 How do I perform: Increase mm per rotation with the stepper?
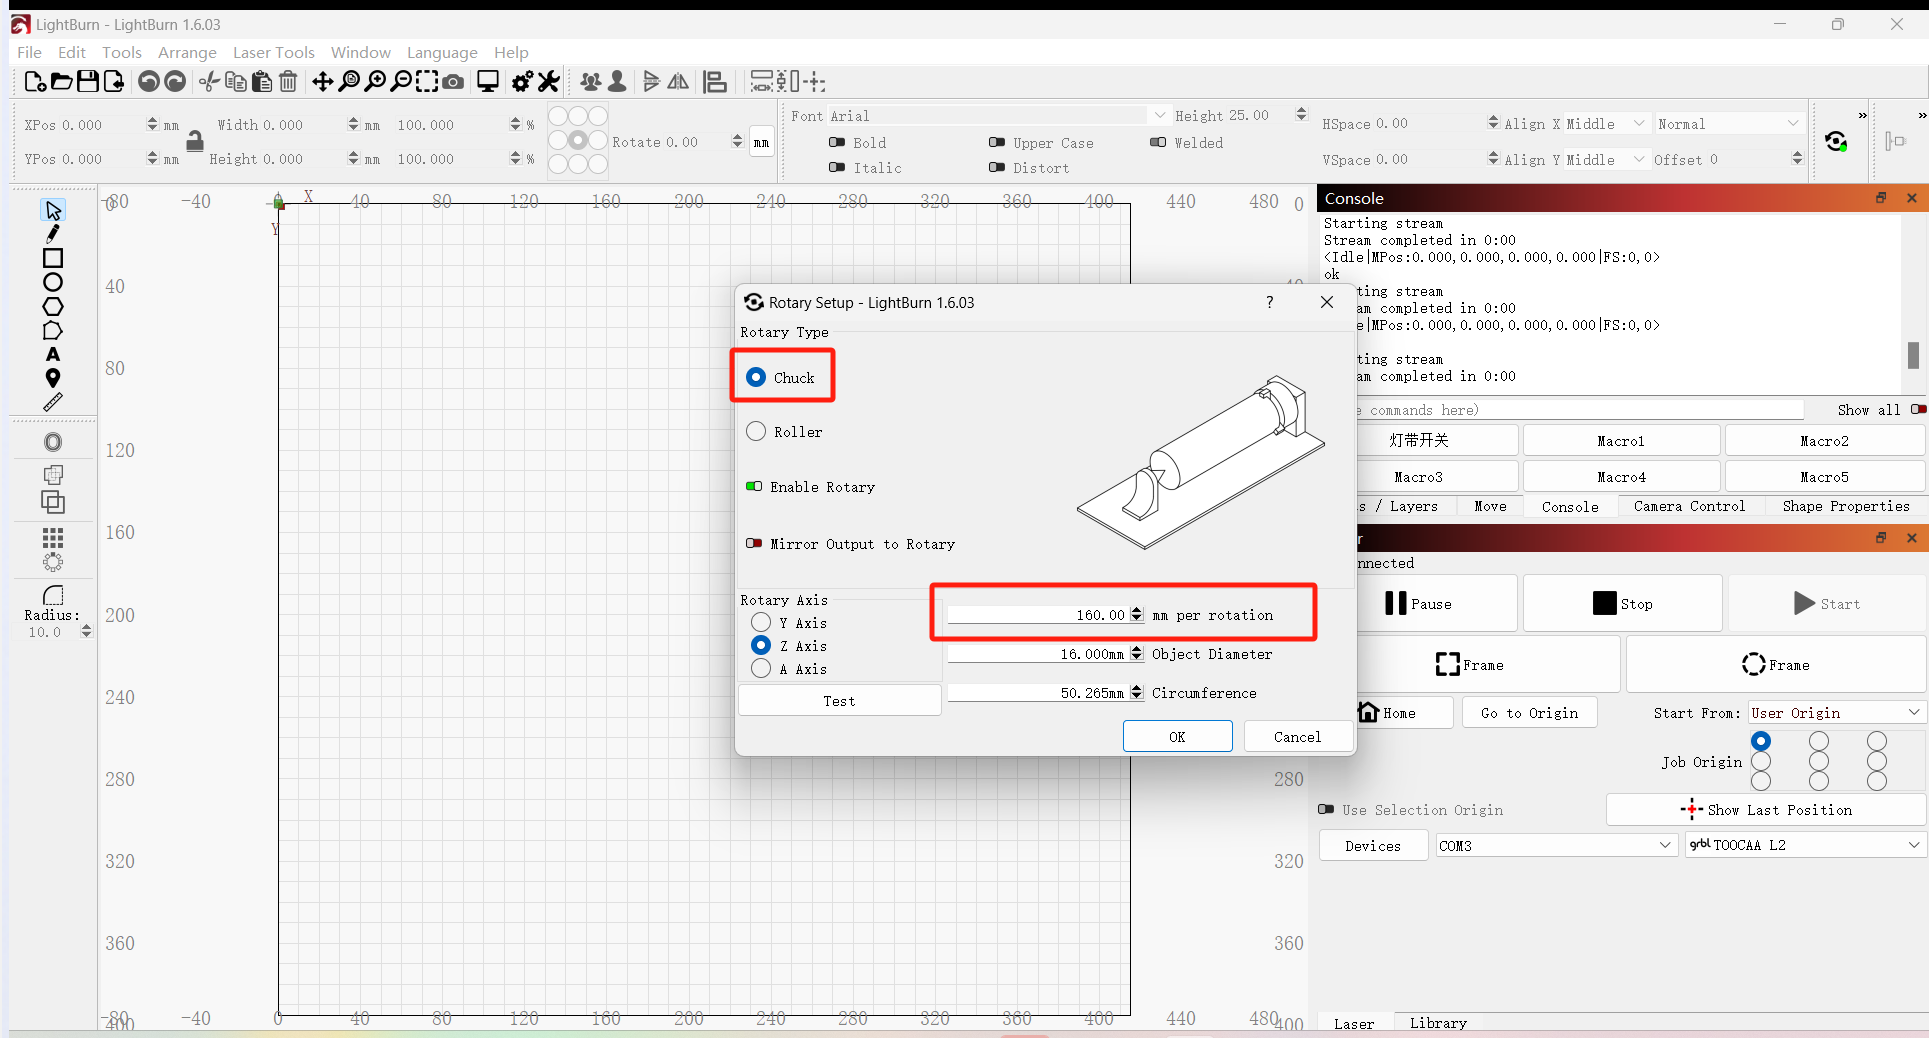coord(1137,611)
